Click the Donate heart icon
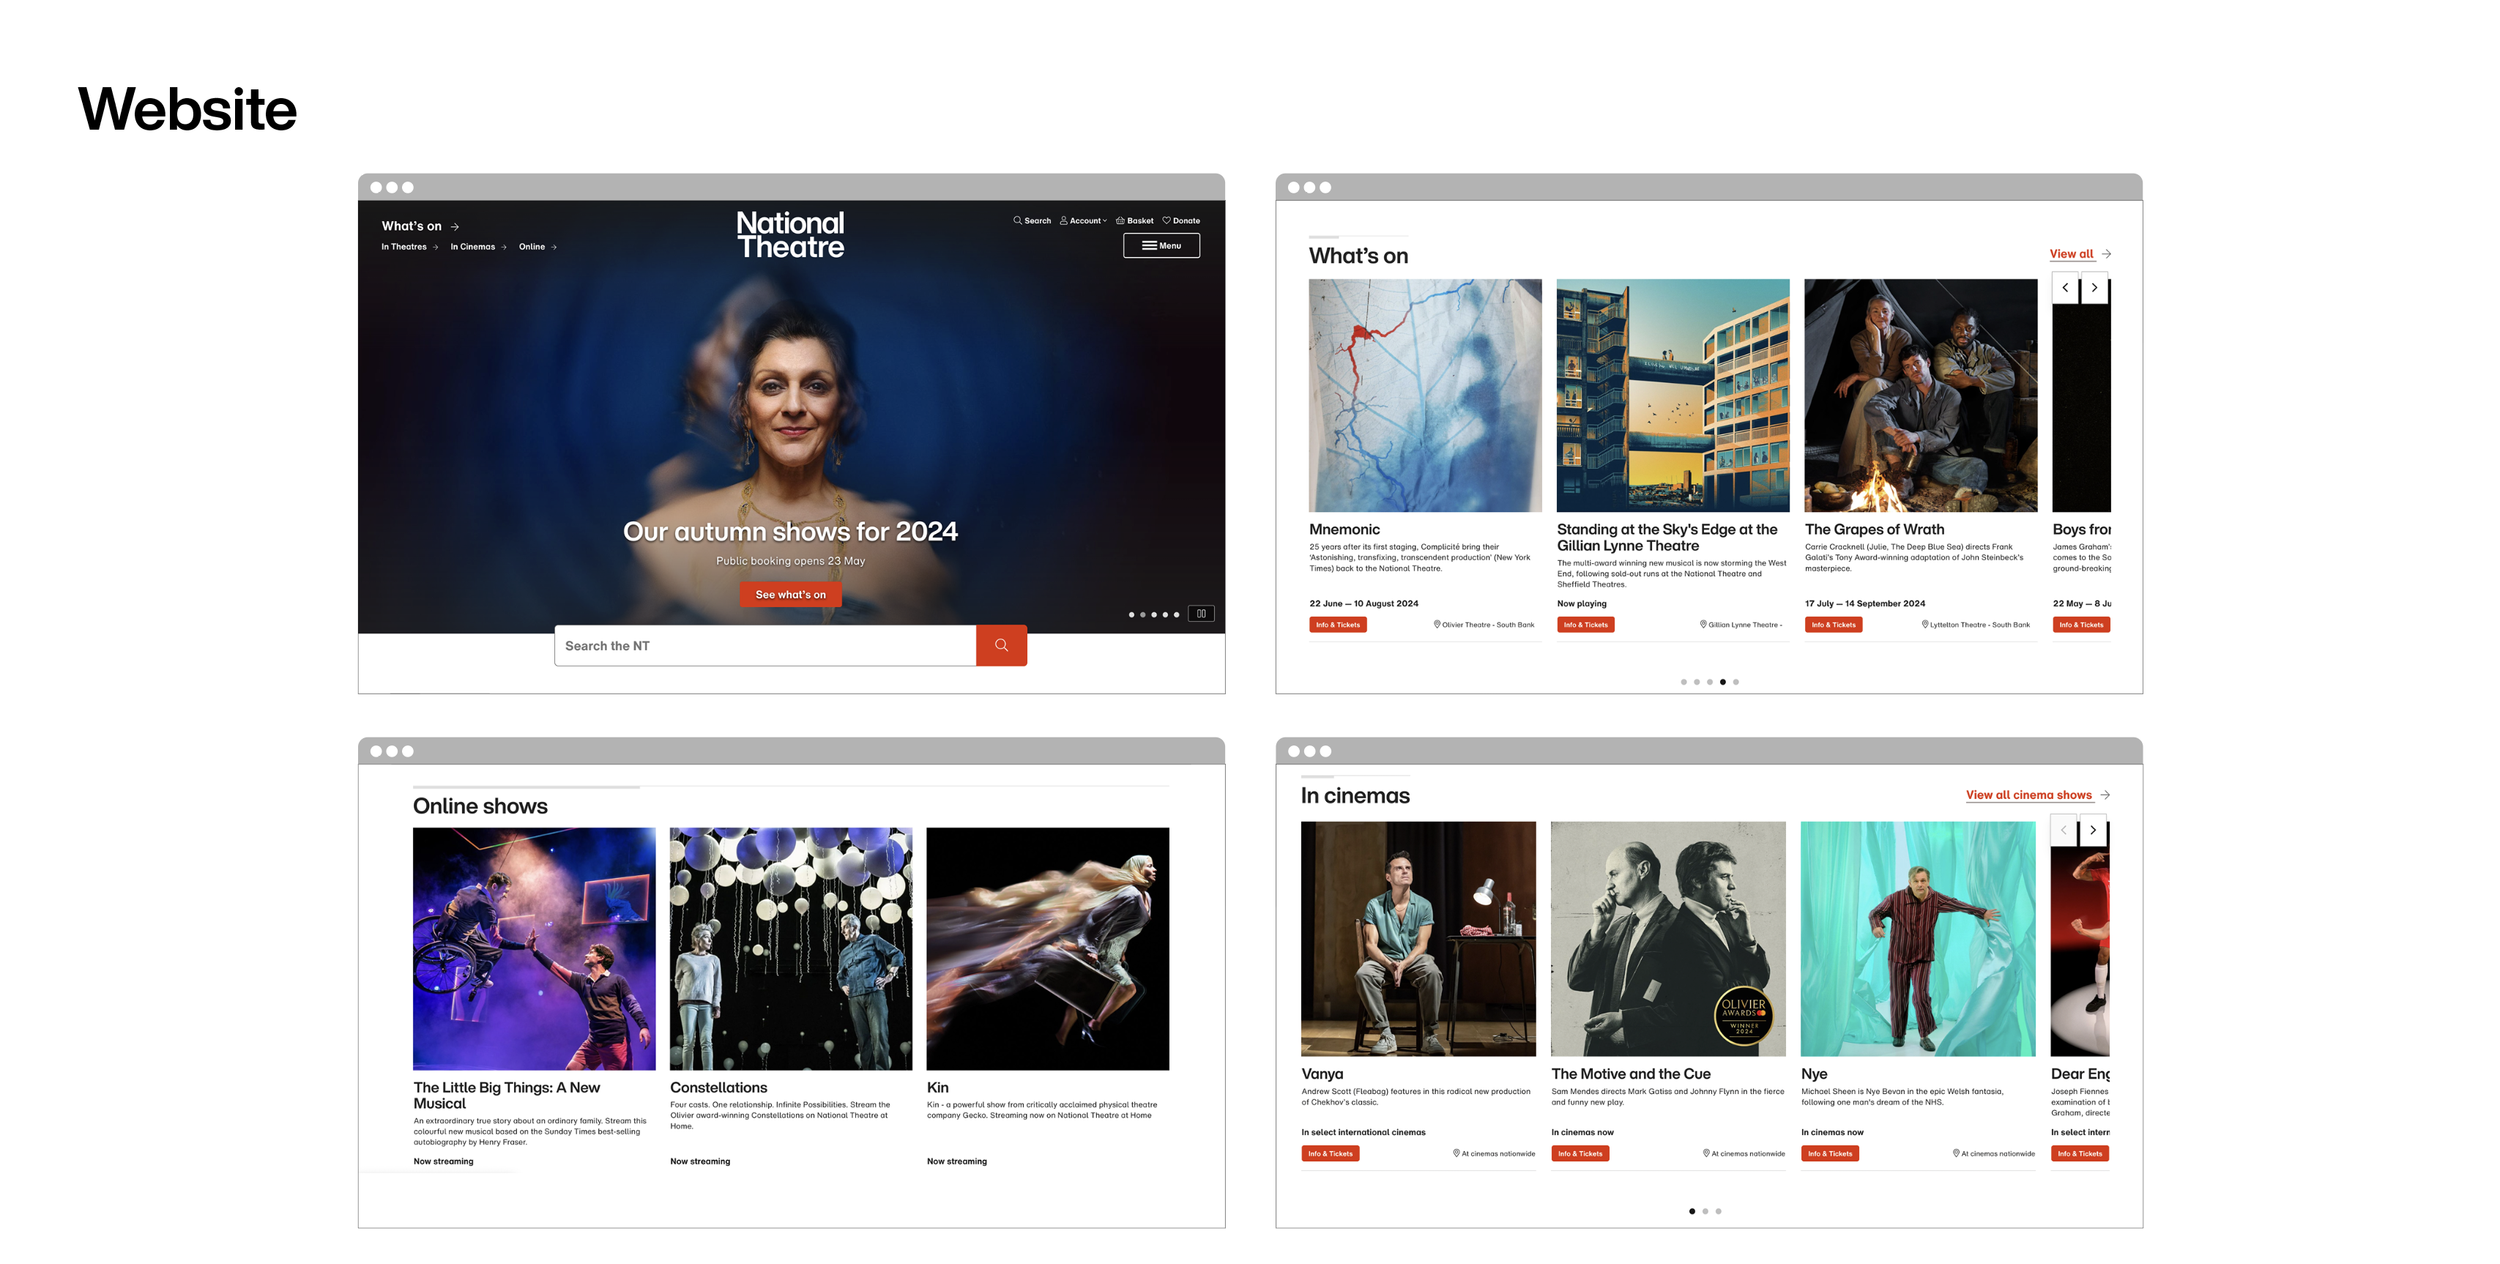The image size is (2500, 1264). click(1166, 220)
